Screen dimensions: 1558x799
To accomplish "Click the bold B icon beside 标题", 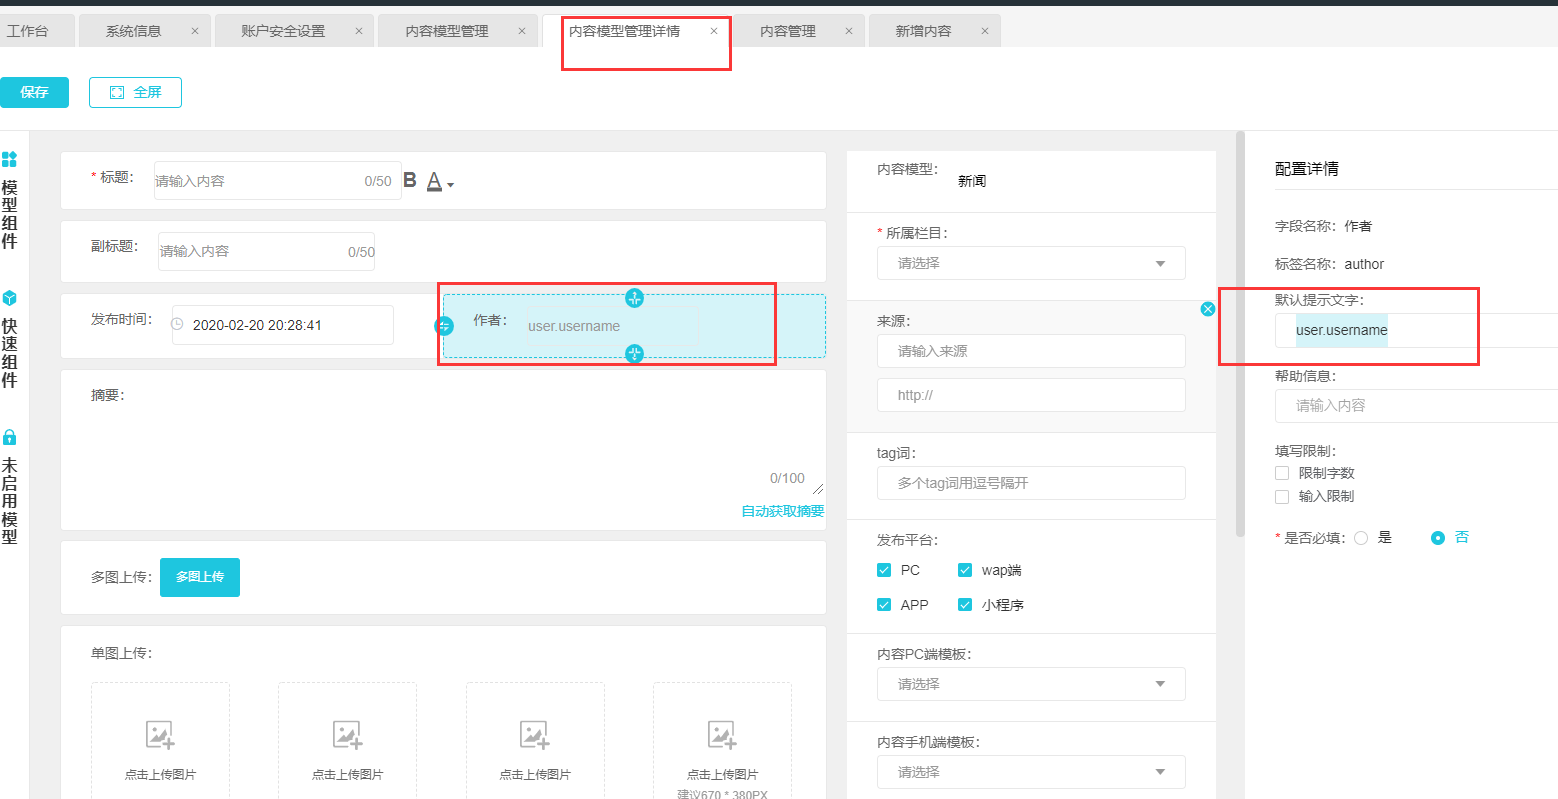I will [410, 180].
